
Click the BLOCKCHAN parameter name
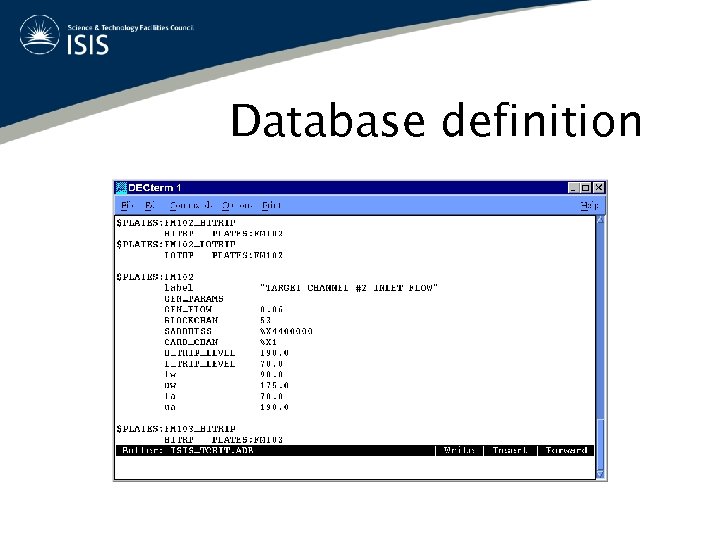(191, 321)
